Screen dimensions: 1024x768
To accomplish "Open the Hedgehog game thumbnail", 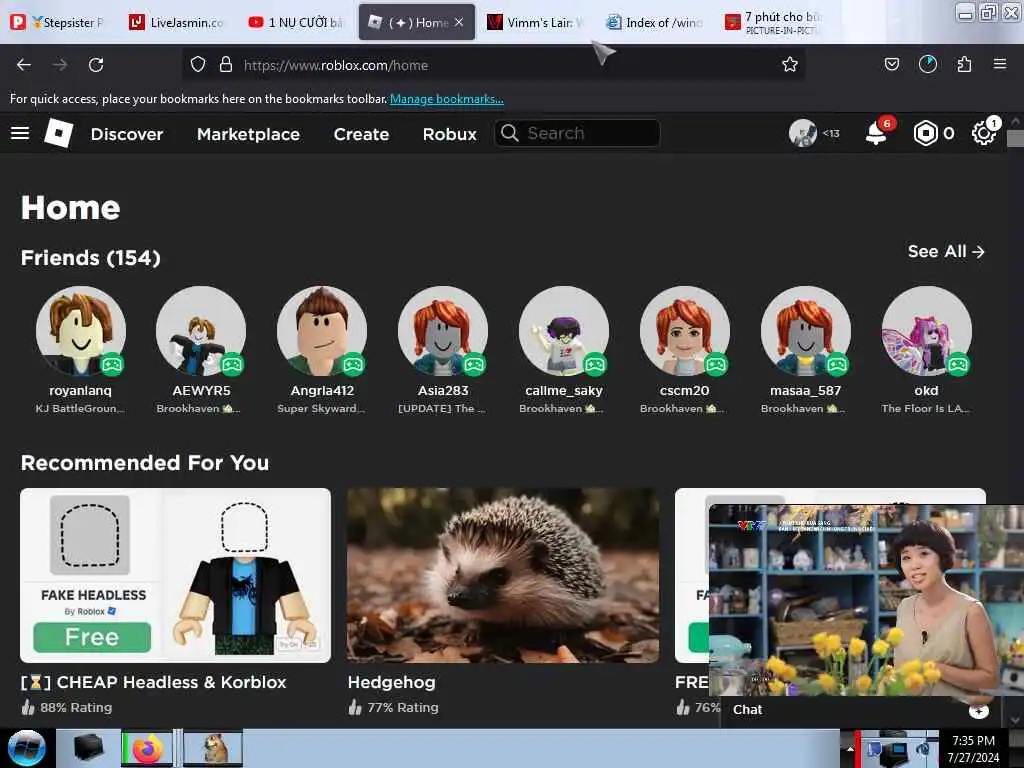I will (503, 575).
